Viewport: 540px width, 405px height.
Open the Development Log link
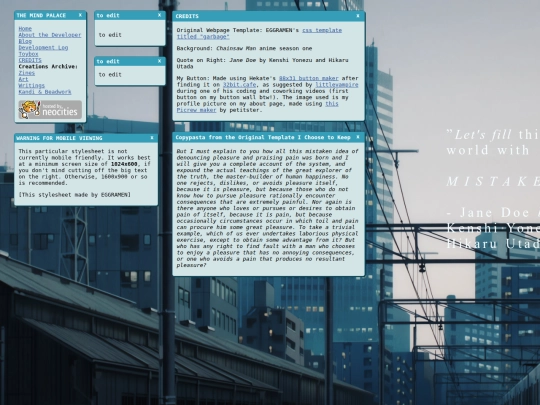(43, 48)
